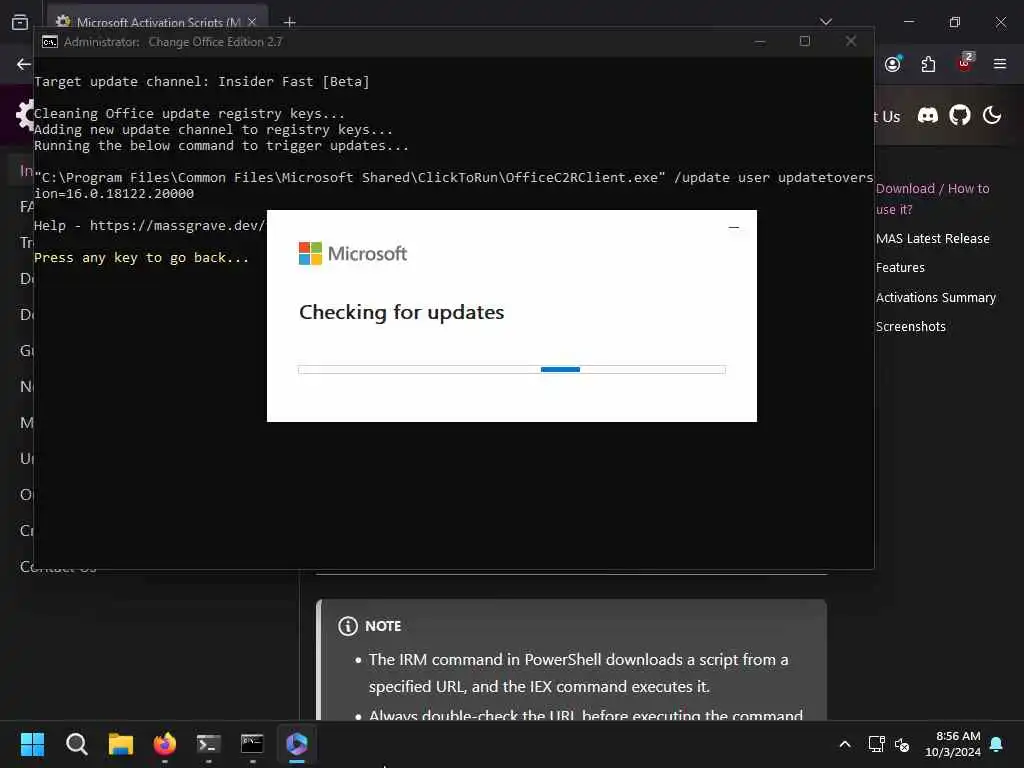Open the muted volume tray icon
Screen dimensions: 1024x768
[902, 744]
